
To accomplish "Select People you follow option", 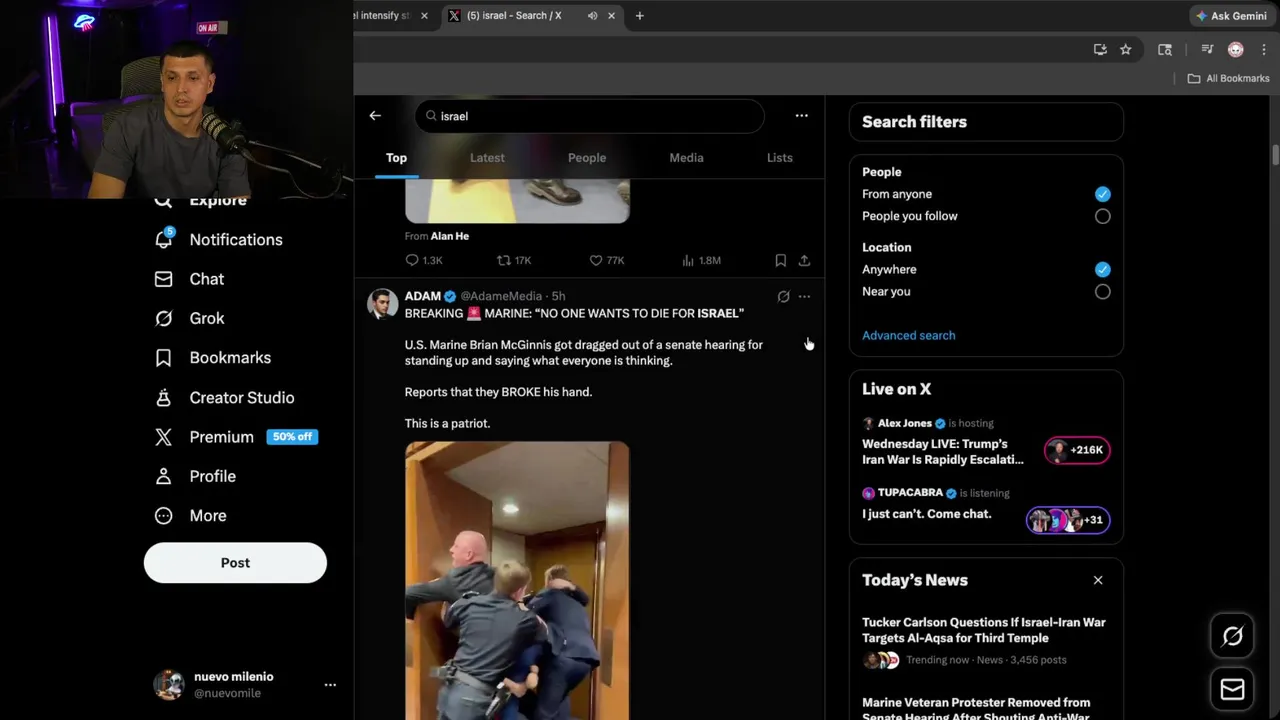I will (x=1102, y=216).
